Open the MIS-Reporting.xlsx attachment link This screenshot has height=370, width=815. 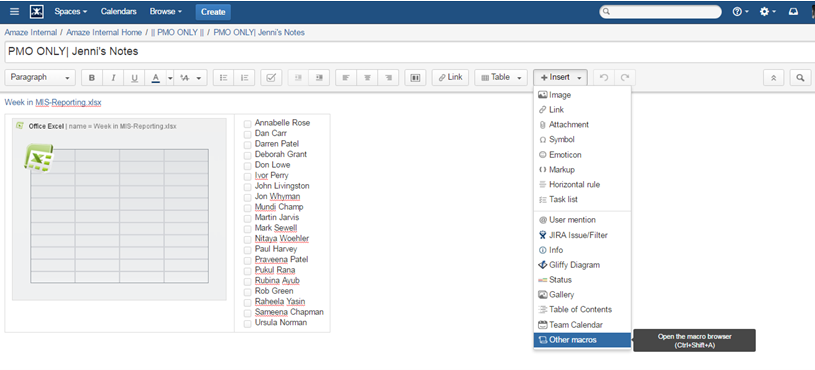[53, 103]
